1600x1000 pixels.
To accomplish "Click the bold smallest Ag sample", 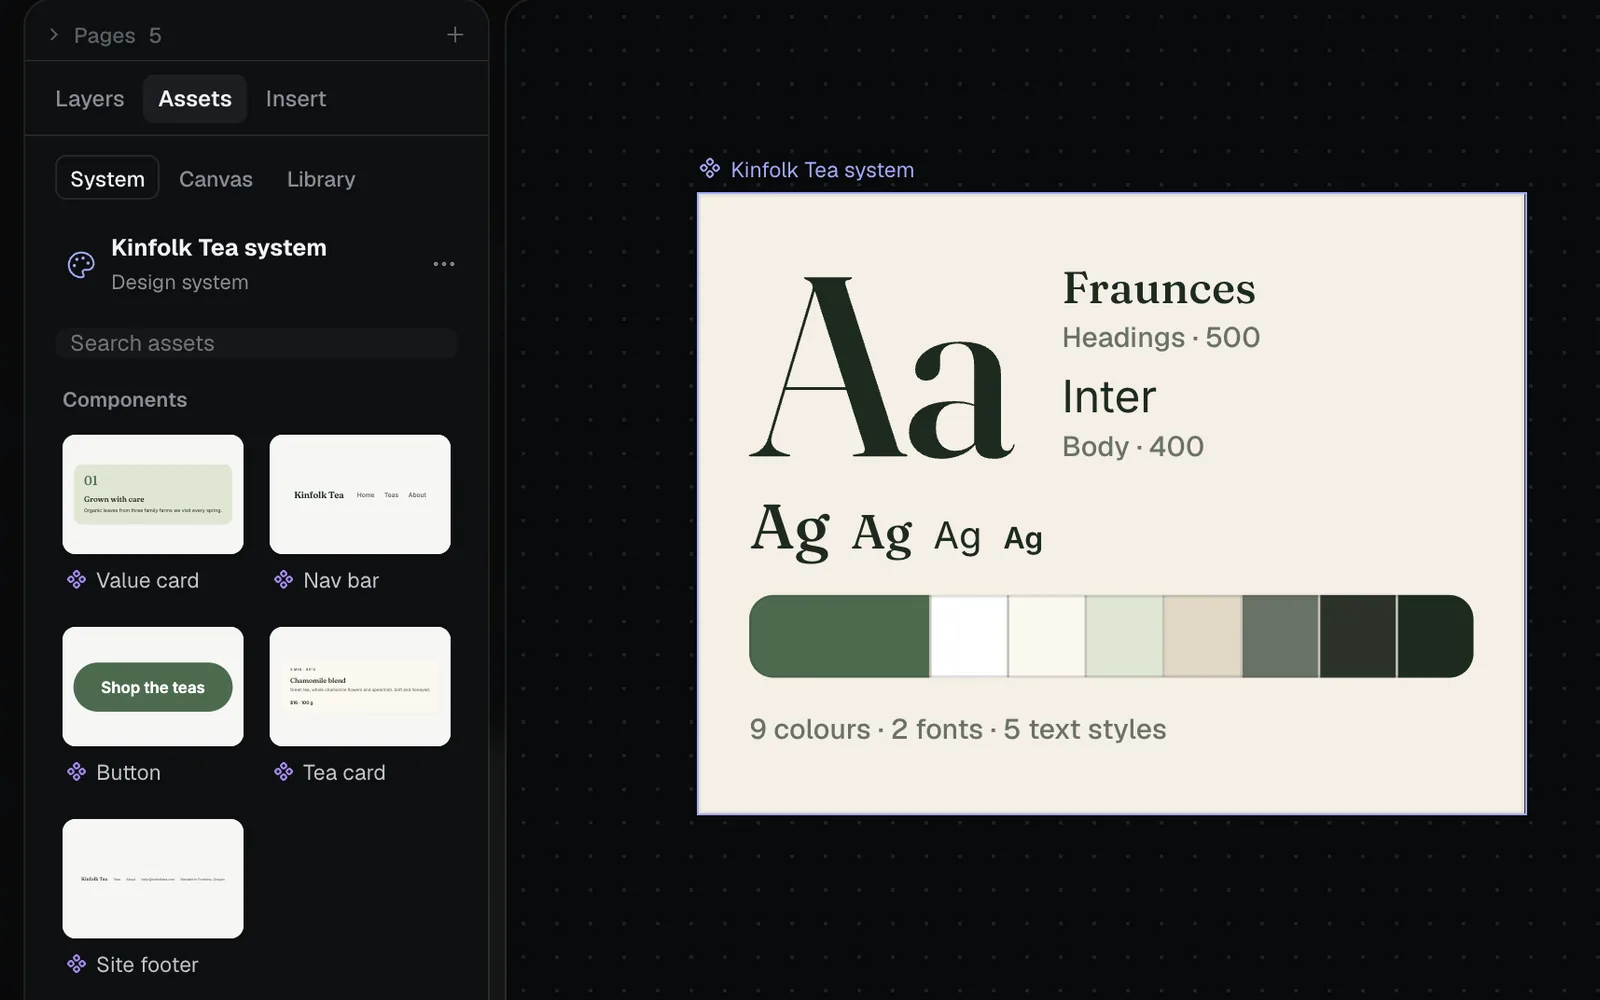I will 1023,539.
